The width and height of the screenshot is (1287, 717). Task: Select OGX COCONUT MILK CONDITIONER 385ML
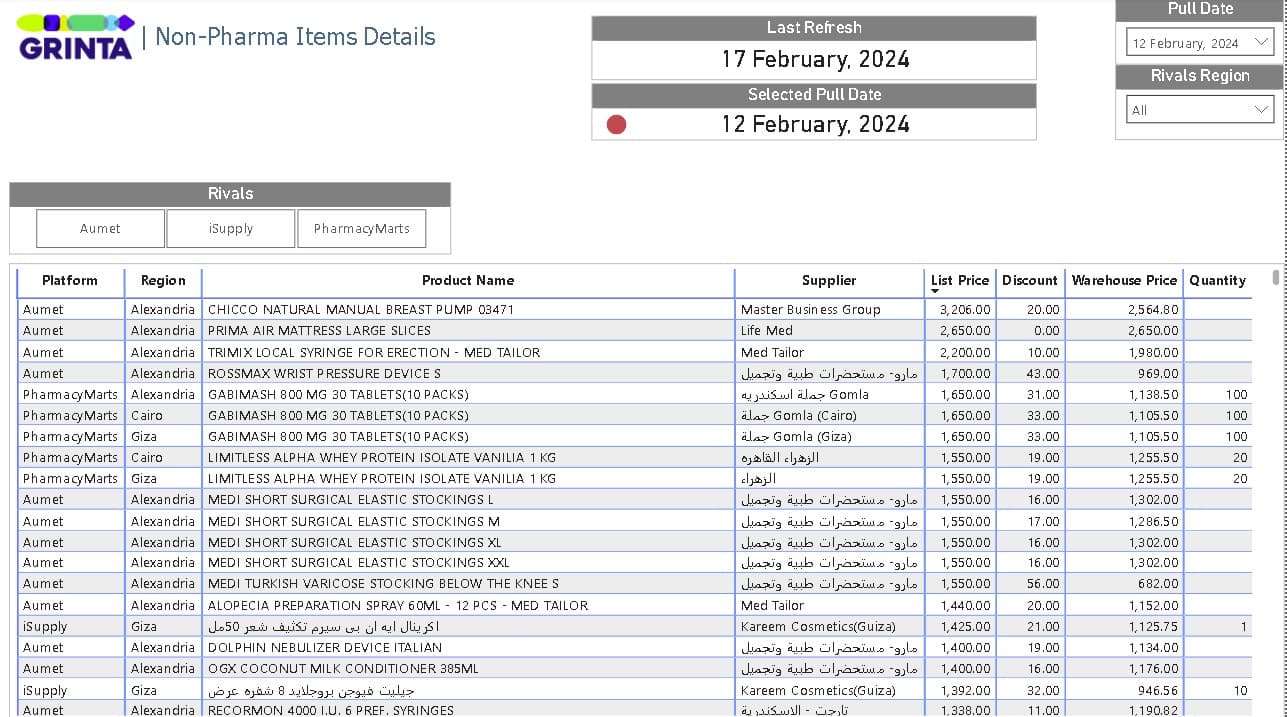click(x=343, y=669)
